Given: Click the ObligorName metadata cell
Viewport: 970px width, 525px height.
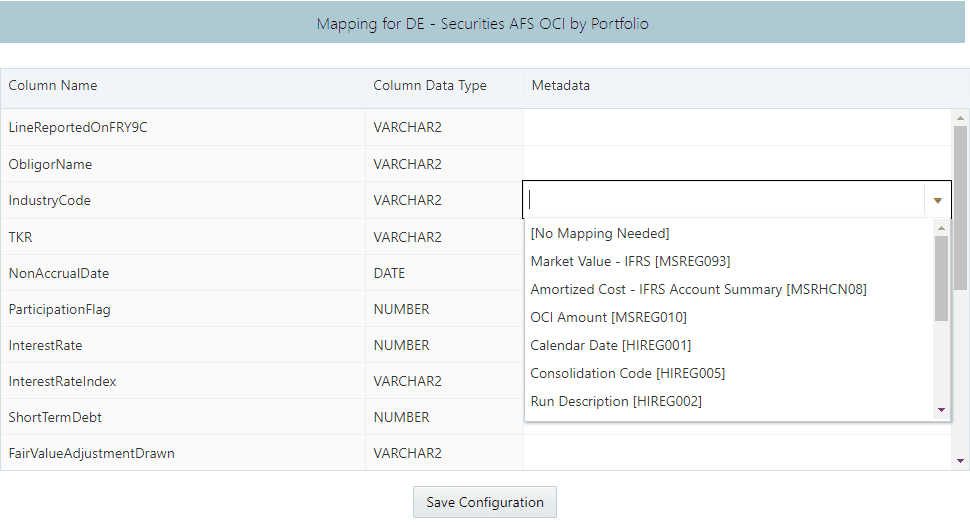Looking at the screenshot, I should [x=737, y=164].
